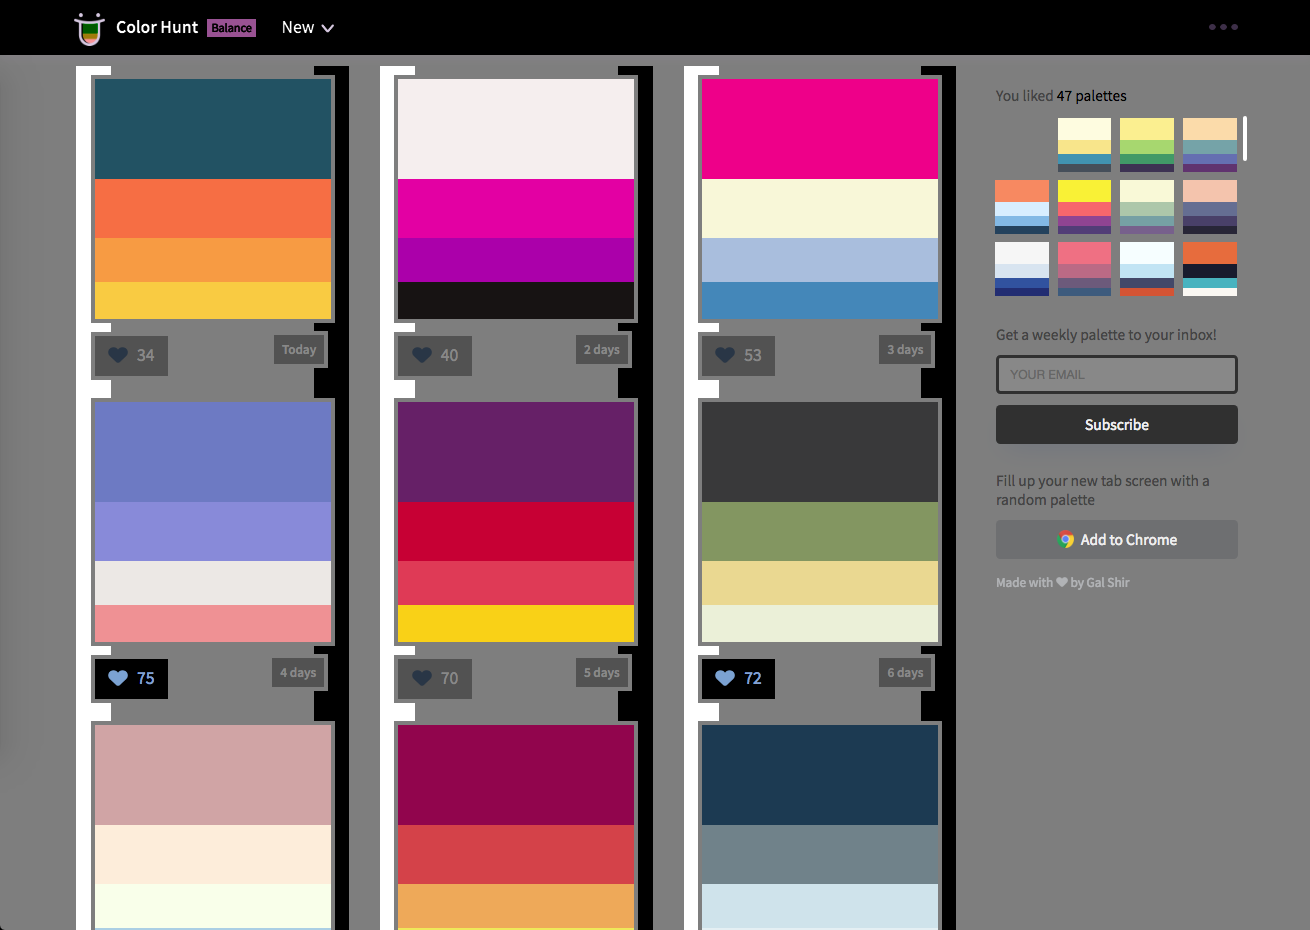Screen dimensions: 1310x930
Task: Unlike the palette with 72 likes
Action: (727, 678)
